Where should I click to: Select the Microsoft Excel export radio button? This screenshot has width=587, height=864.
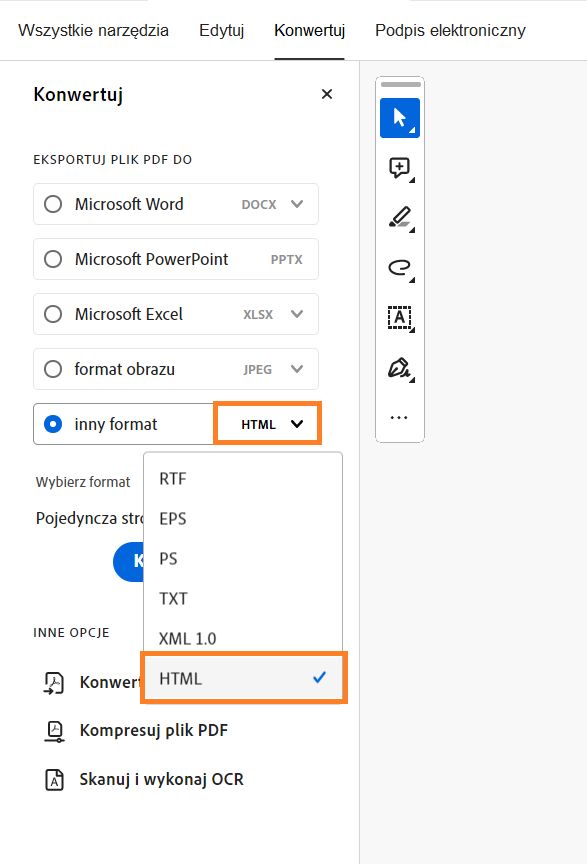pyautogui.click(x=52, y=314)
